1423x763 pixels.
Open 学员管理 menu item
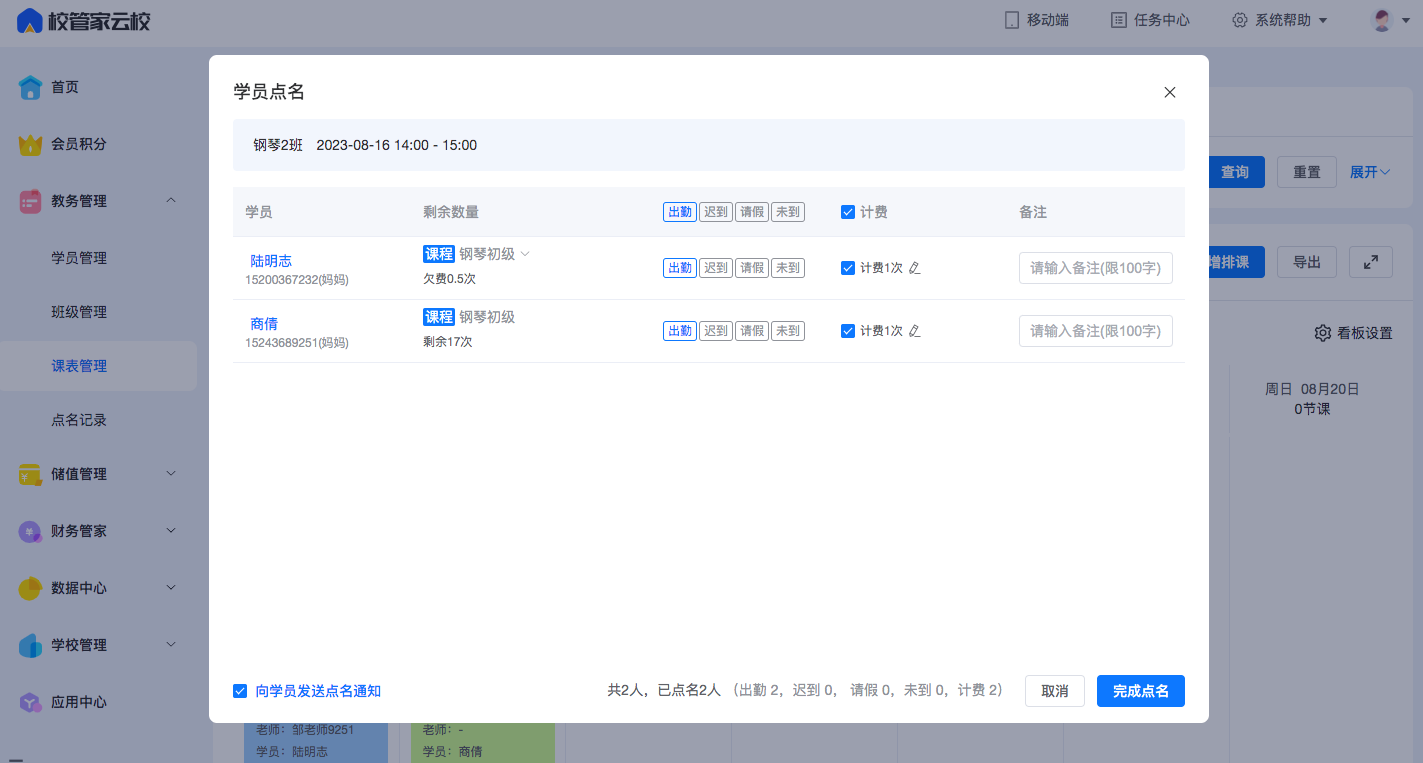click(x=79, y=258)
